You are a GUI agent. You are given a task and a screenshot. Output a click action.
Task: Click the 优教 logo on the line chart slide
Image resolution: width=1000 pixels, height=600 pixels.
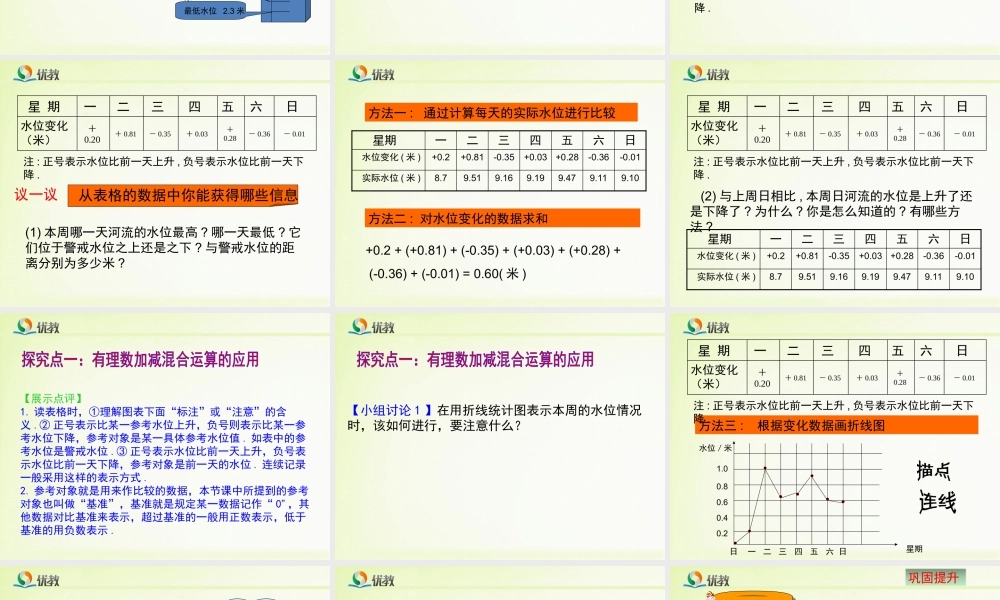pos(708,325)
